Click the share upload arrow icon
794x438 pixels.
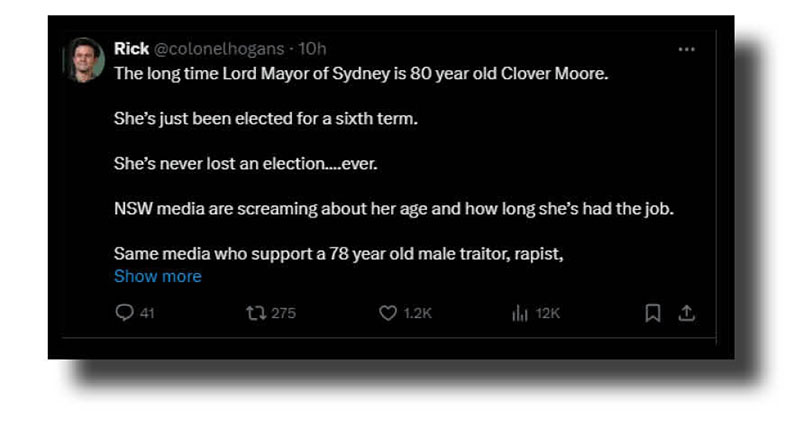pyautogui.click(x=686, y=313)
